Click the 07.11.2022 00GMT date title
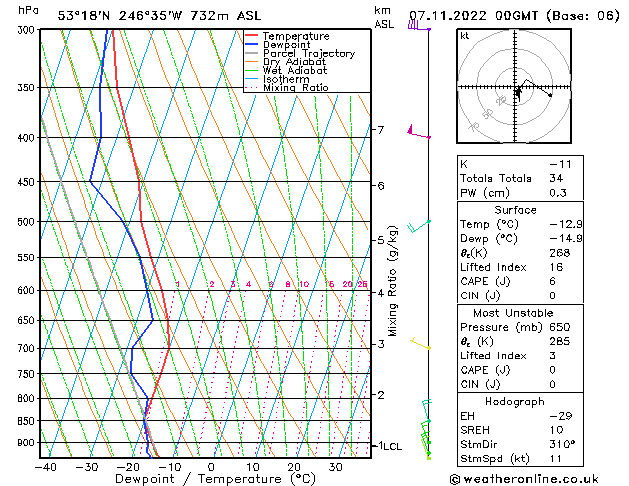Image resolution: width=629 pixels, height=486 pixels. (x=473, y=16)
